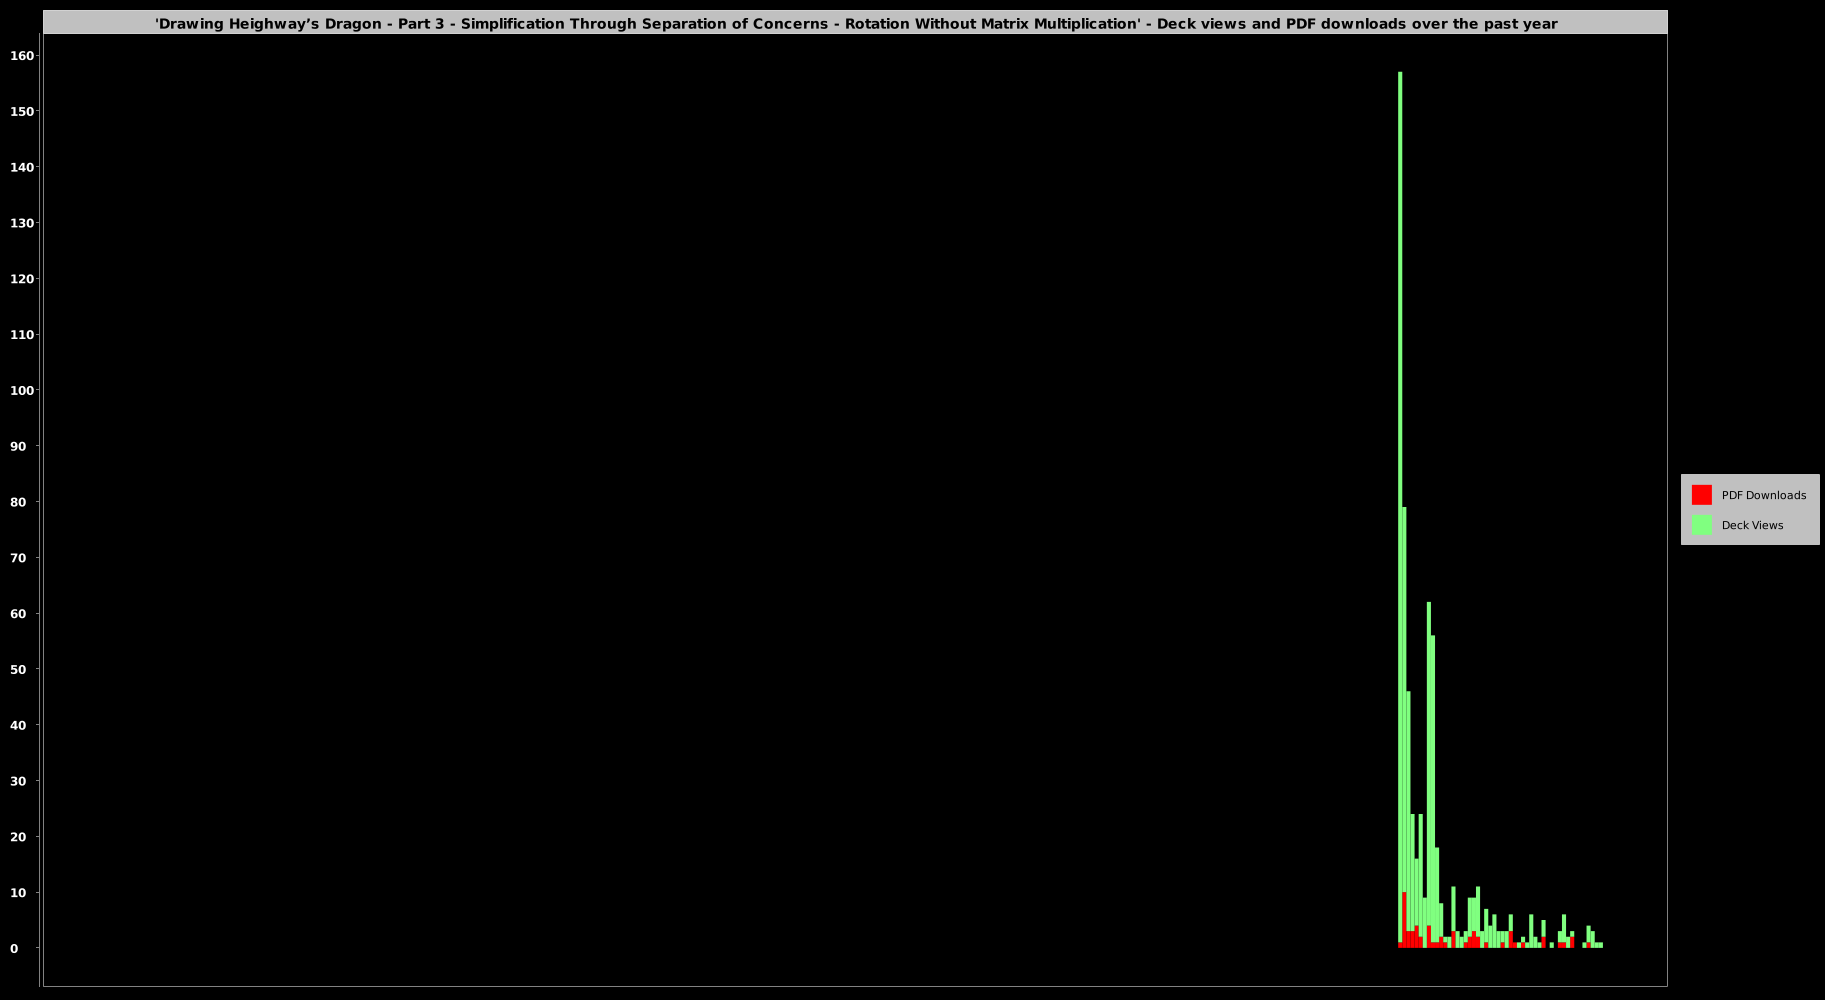Viewport: 1825px width, 1000px height.
Task: Click the y-axis label 30
Action: pos(18,781)
